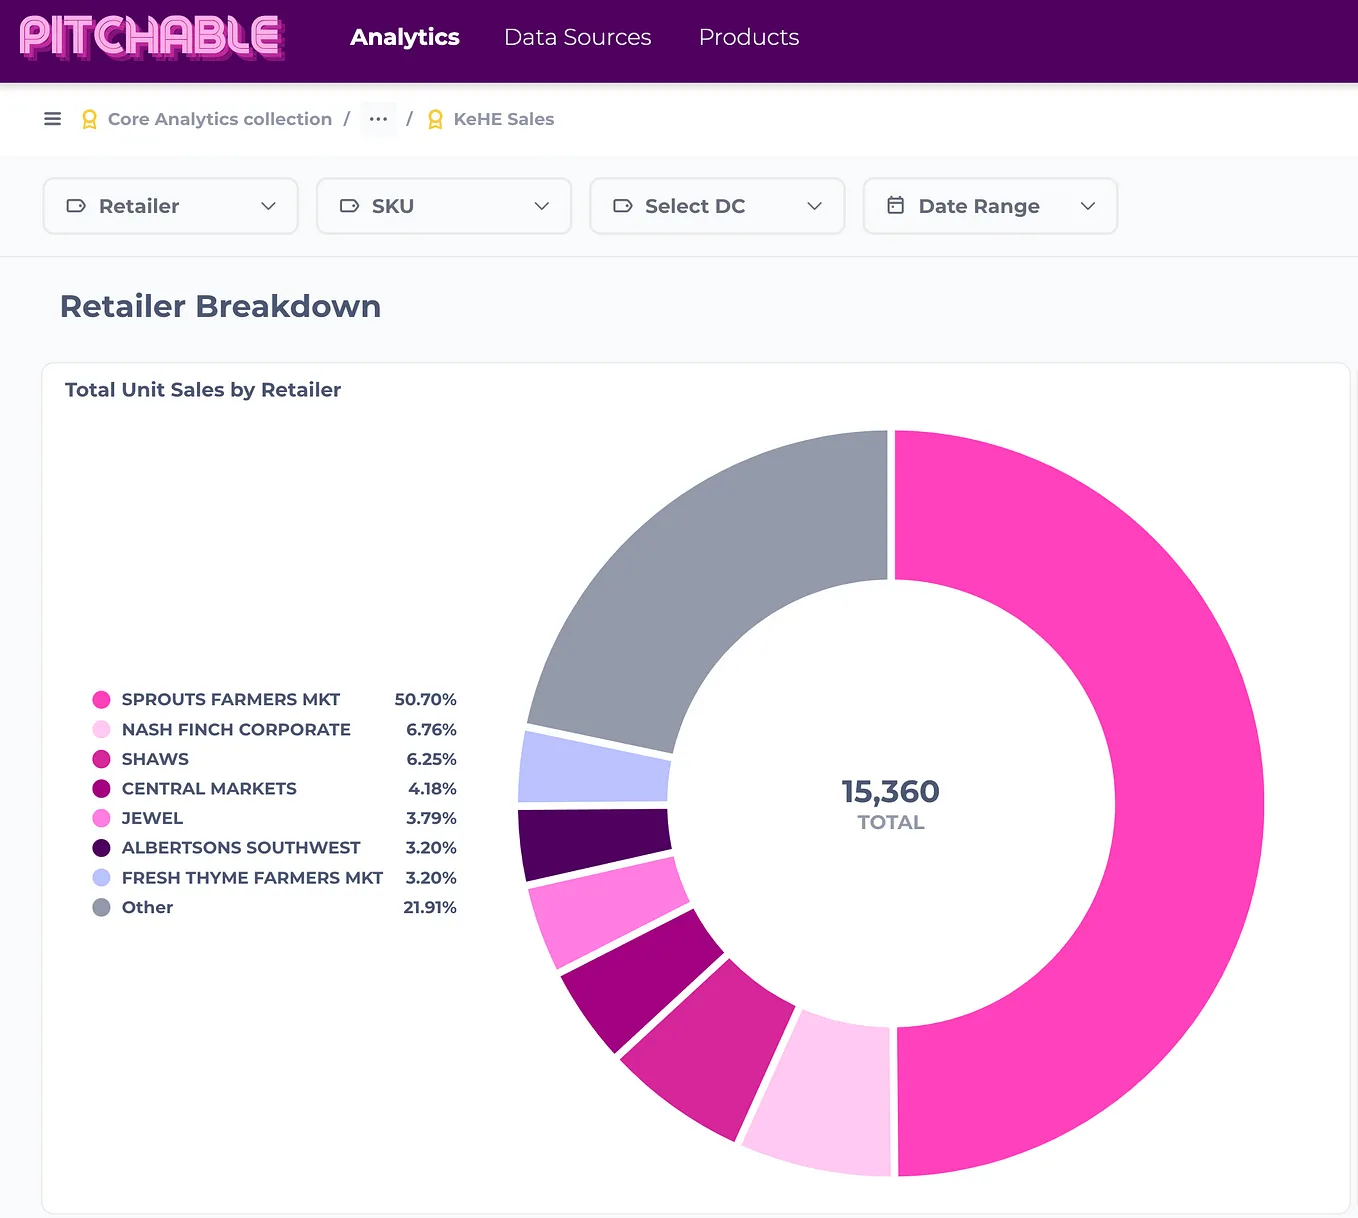Click the Fresh Thyme Farmers Mkt legend dot
1358x1218 pixels.
[101, 878]
